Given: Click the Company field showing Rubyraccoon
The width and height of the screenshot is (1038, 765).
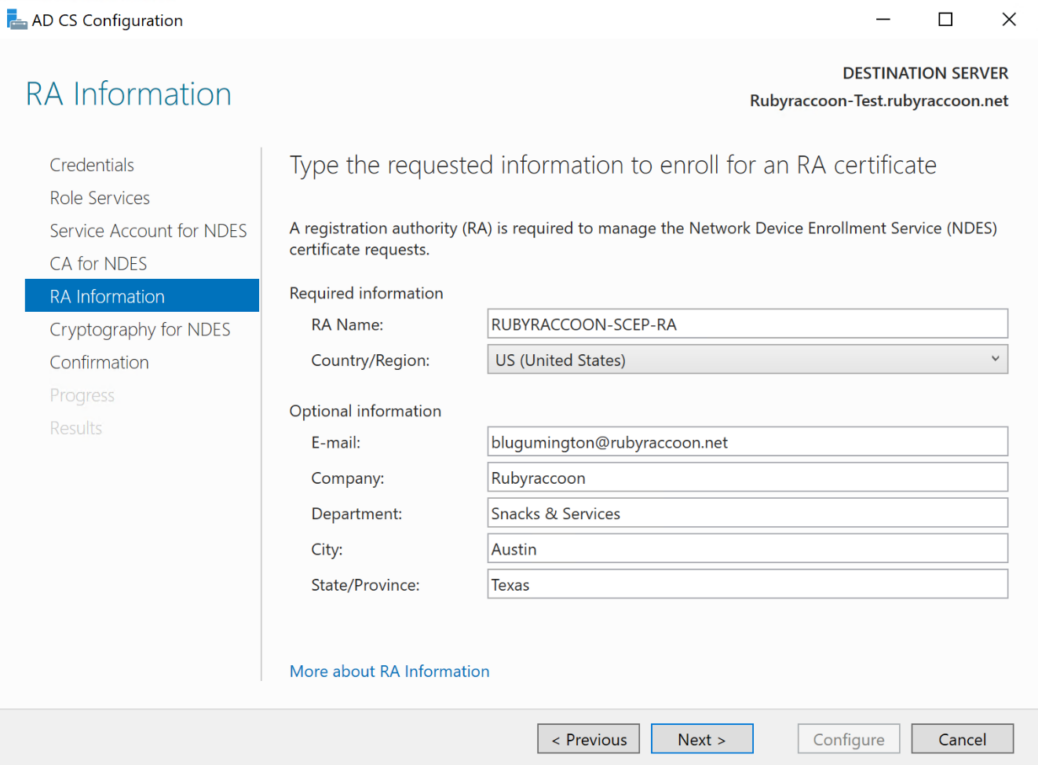Looking at the screenshot, I should click(x=746, y=477).
